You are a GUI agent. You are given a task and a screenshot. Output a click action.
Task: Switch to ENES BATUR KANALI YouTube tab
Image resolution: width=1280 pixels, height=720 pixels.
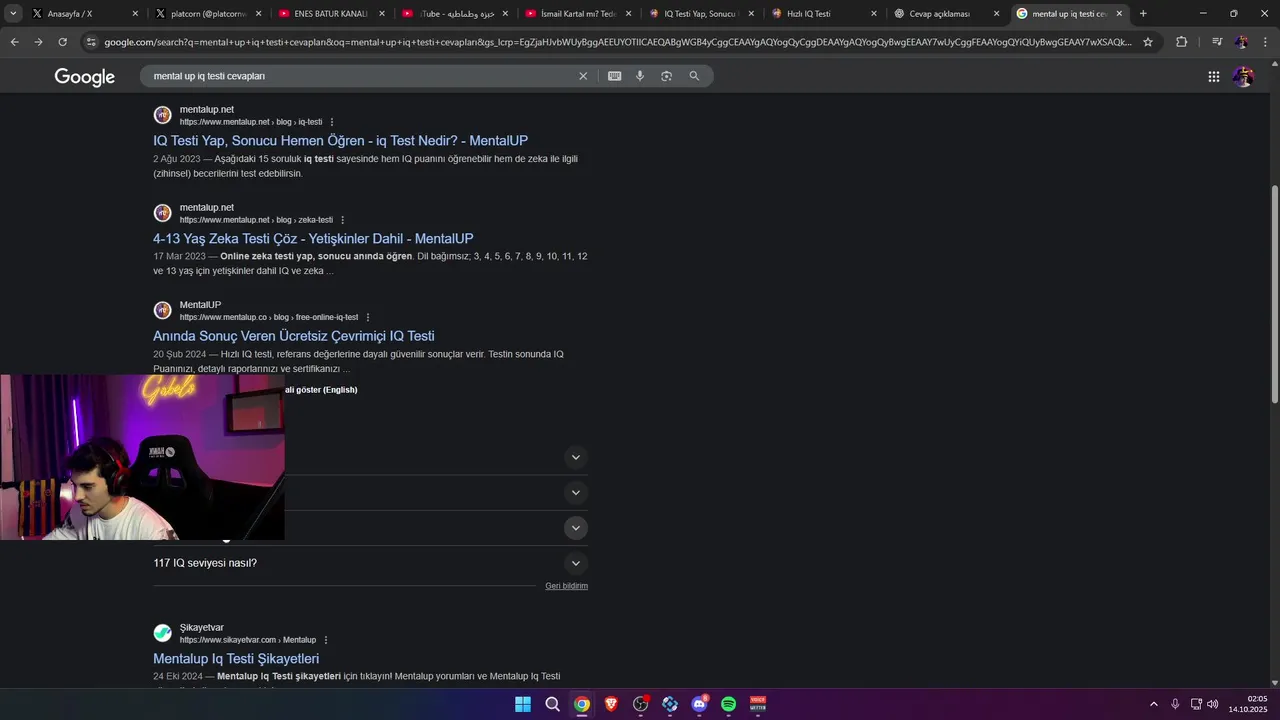tap(331, 14)
